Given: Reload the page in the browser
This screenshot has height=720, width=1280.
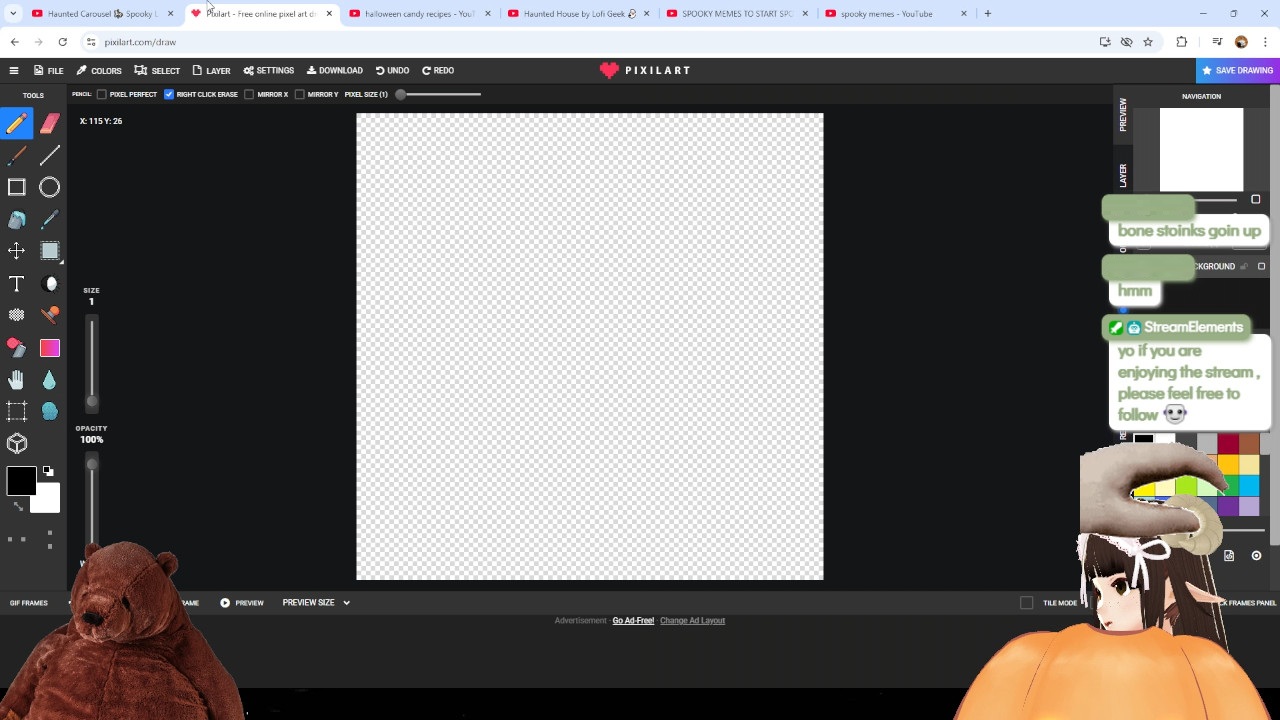Looking at the screenshot, I should click(x=63, y=42).
